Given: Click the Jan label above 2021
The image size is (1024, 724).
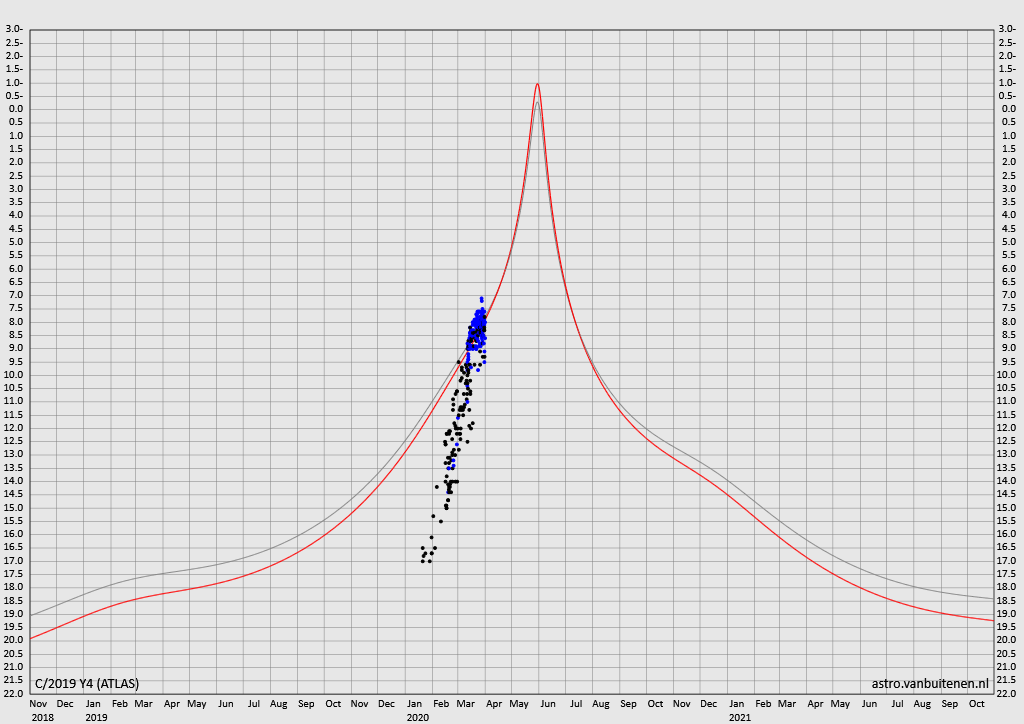Looking at the screenshot, I should pos(737,704).
